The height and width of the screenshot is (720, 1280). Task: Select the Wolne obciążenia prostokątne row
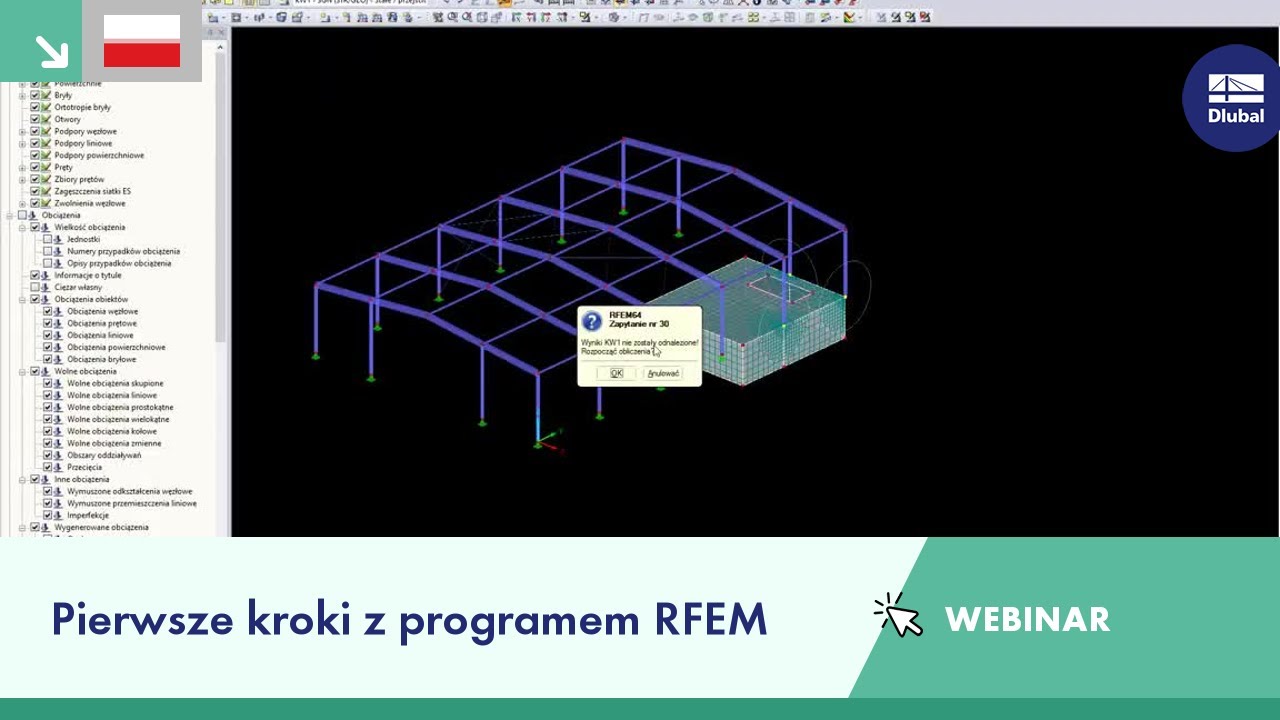point(120,407)
